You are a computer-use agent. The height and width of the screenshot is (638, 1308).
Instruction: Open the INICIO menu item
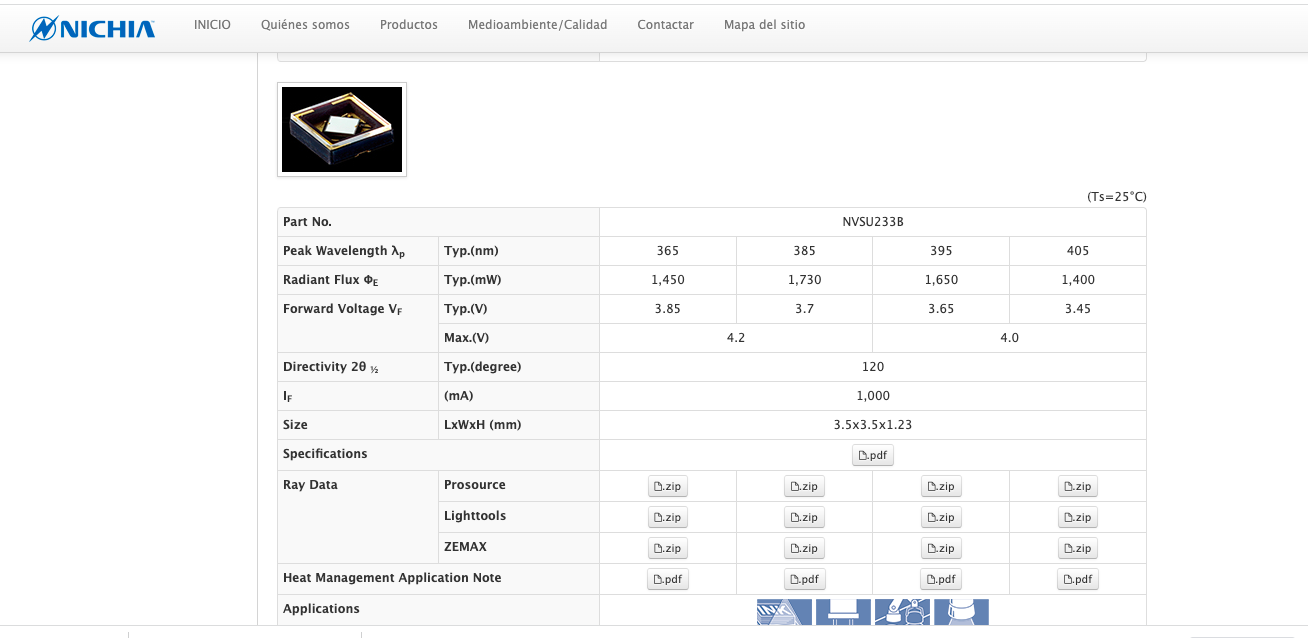[212, 24]
